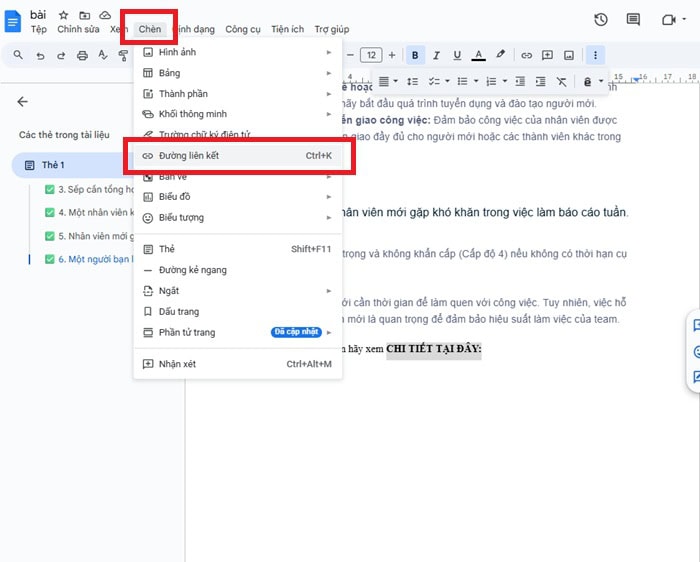Decrease the font size
This screenshot has width=700, height=562.
click(x=350, y=55)
